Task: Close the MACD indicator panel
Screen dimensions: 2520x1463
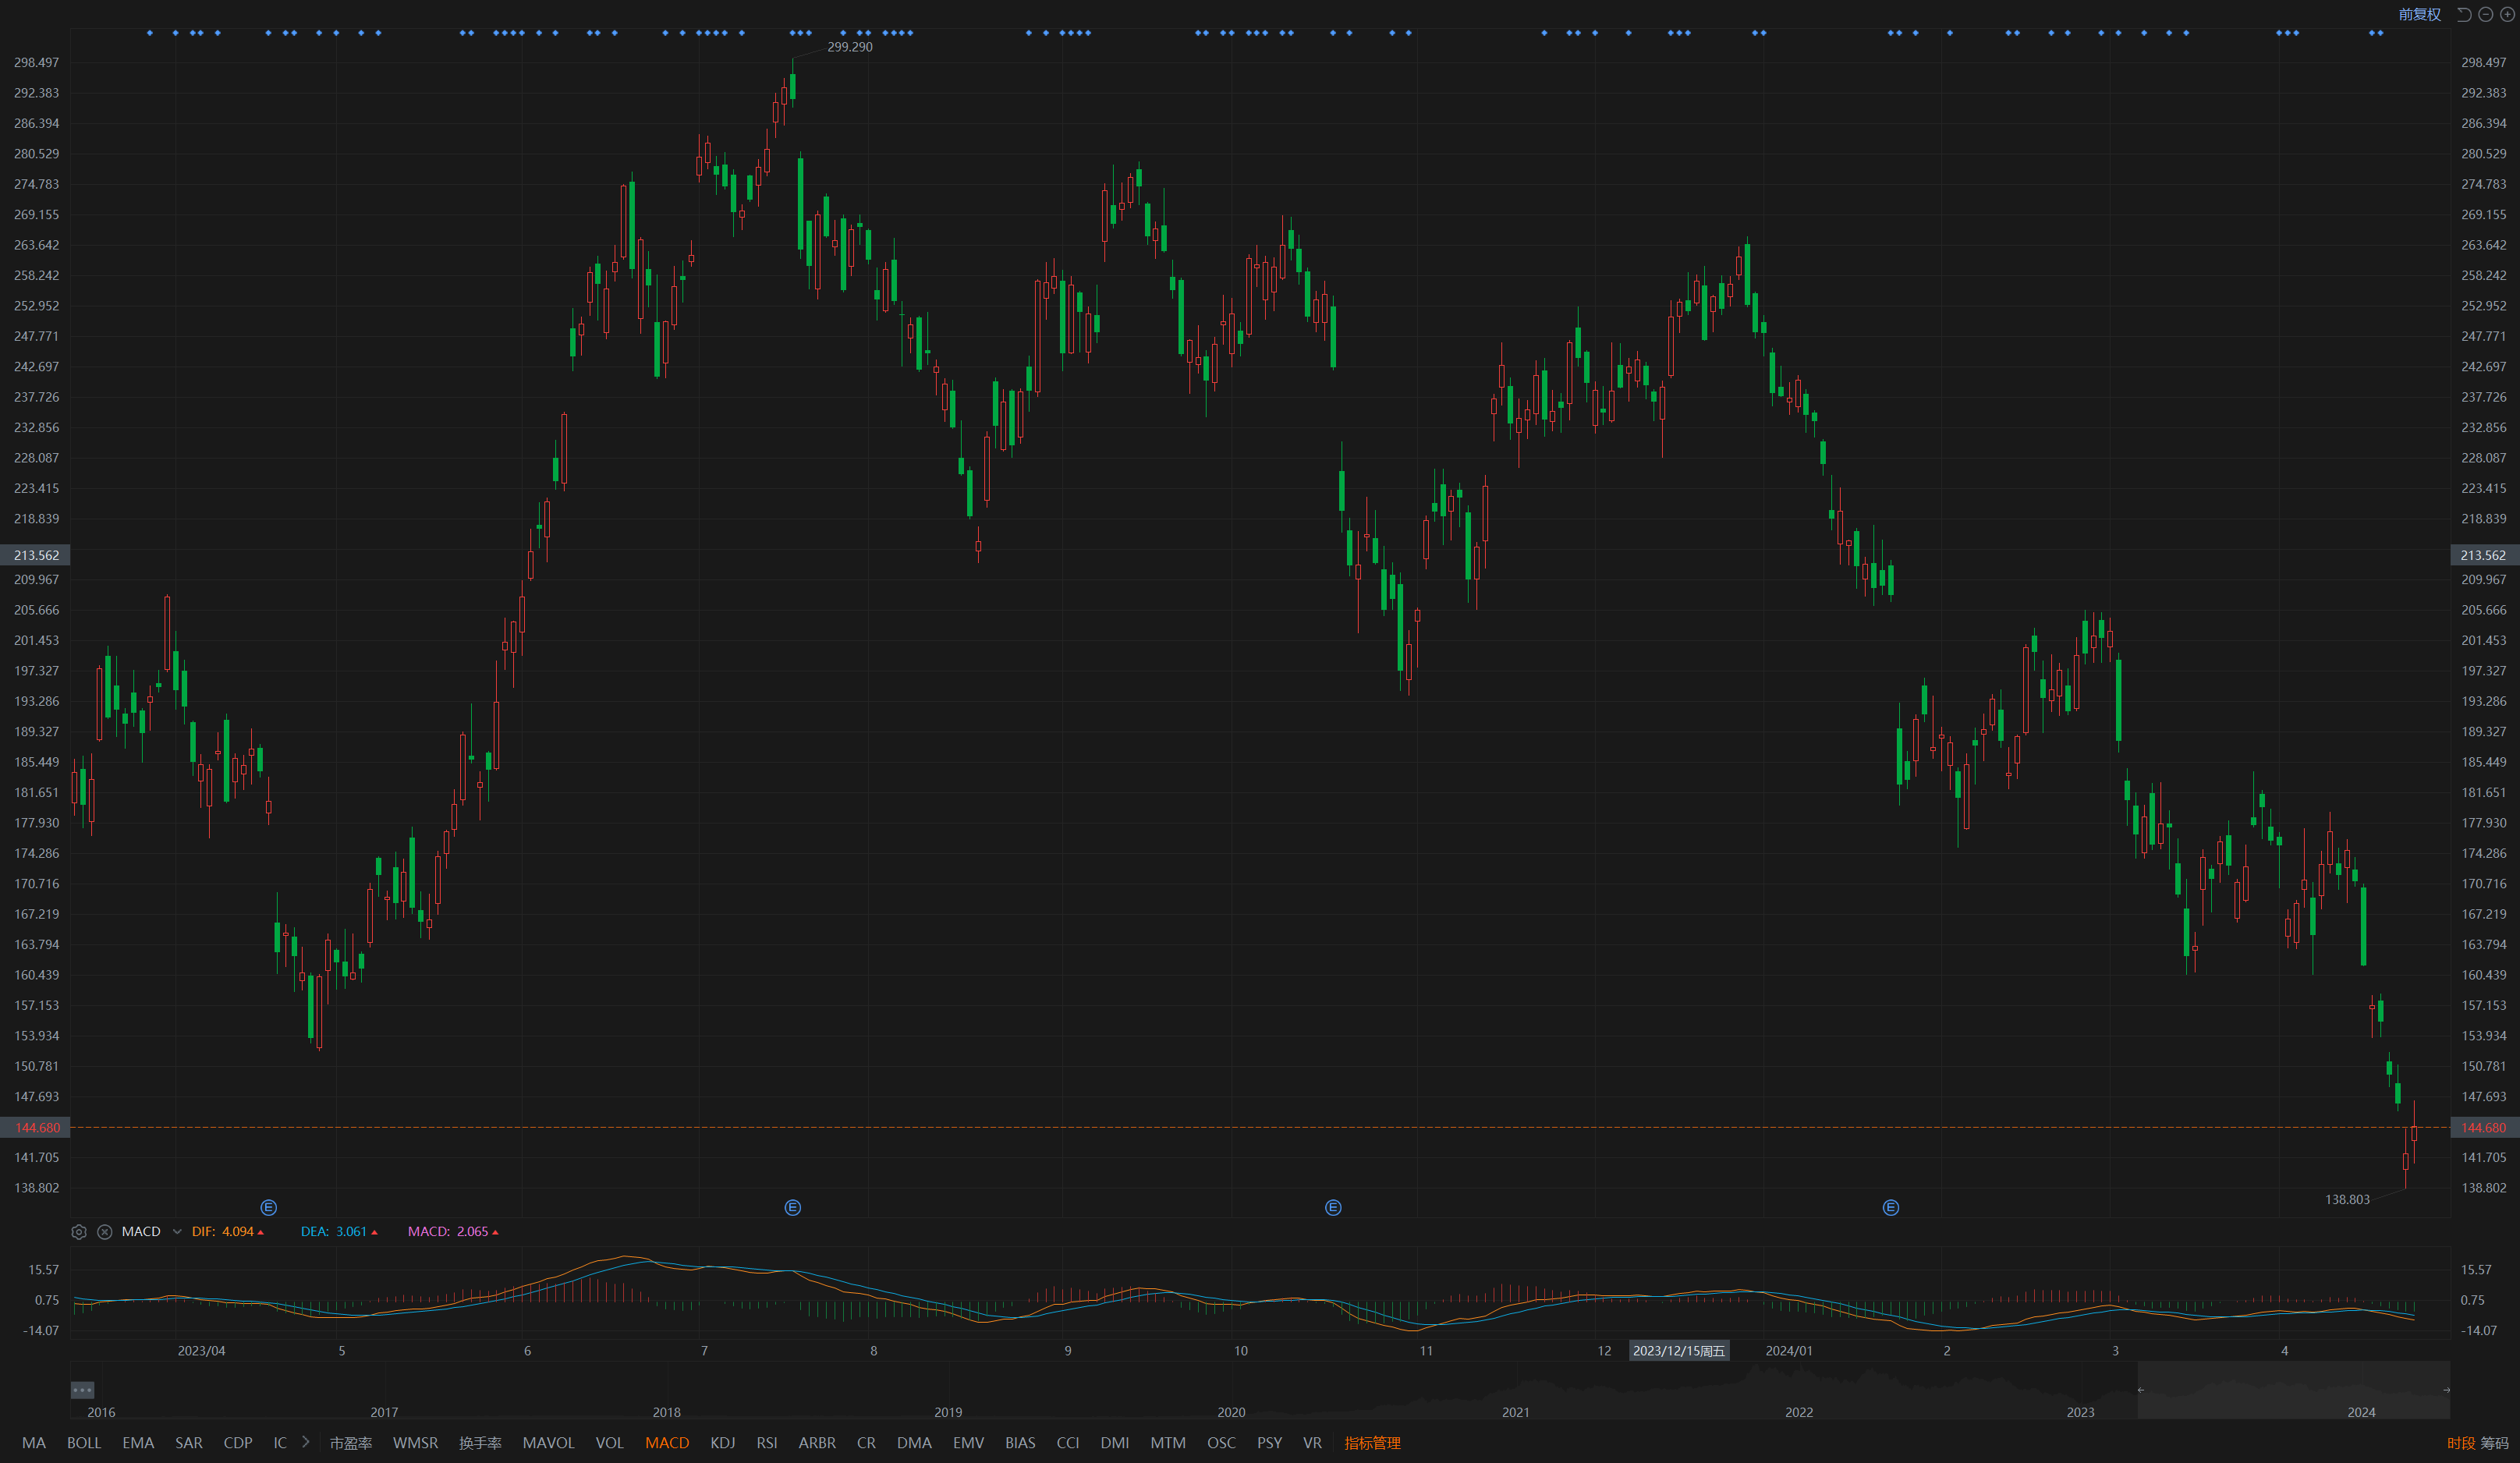Action: point(104,1231)
